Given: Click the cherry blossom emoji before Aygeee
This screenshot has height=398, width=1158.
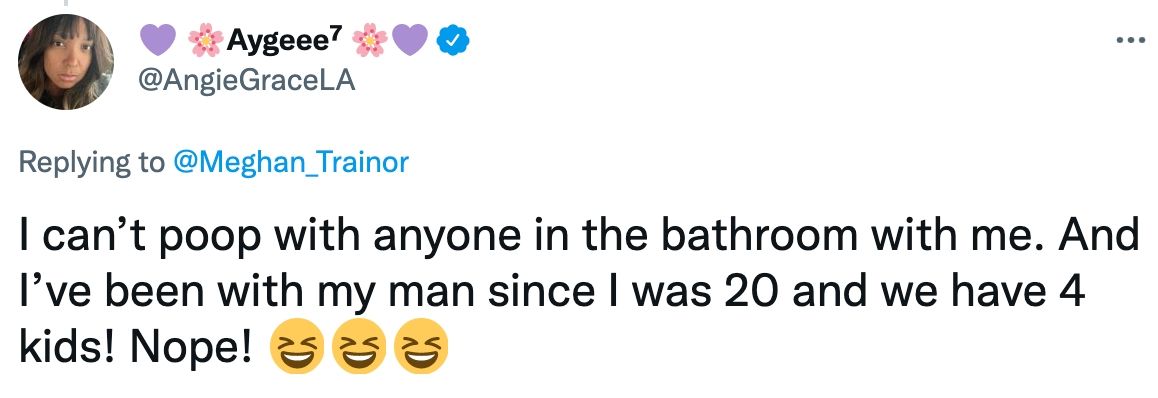Looking at the screenshot, I should point(206,41).
